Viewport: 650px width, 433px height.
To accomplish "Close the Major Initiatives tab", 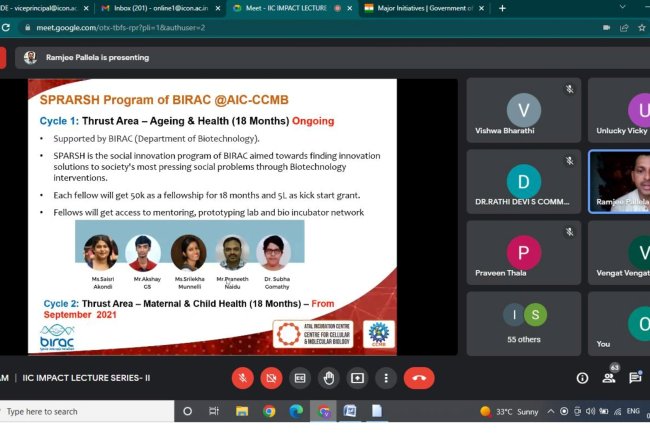I will pyautogui.click(x=481, y=8).
